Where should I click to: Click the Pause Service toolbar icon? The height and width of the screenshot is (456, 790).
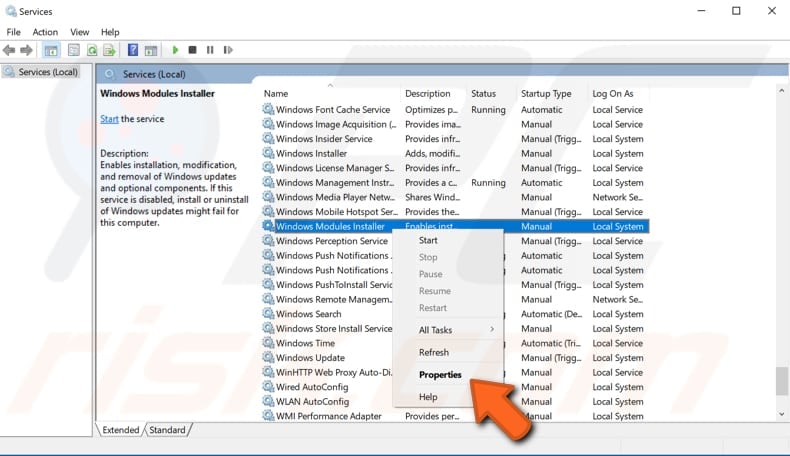coord(210,50)
